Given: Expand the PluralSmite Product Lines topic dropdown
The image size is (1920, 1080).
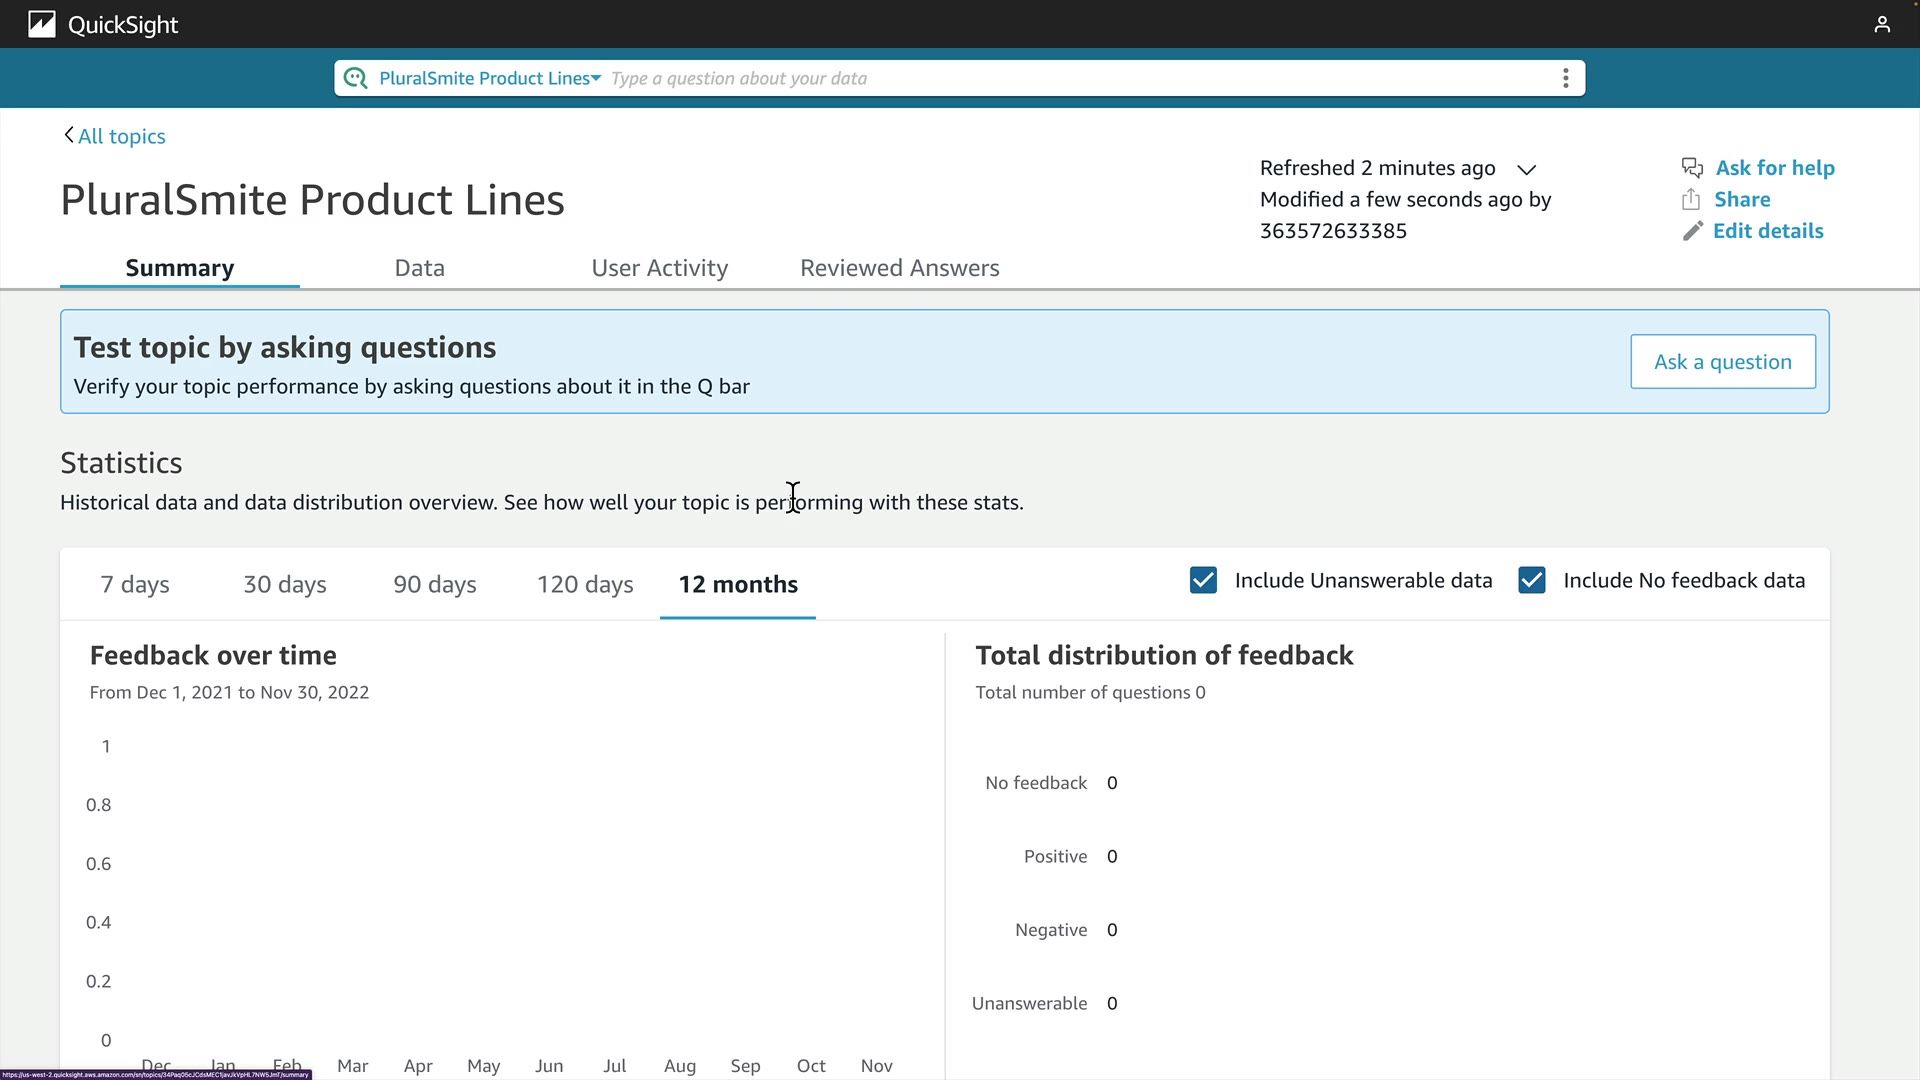Looking at the screenshot, I should point(490,78).
